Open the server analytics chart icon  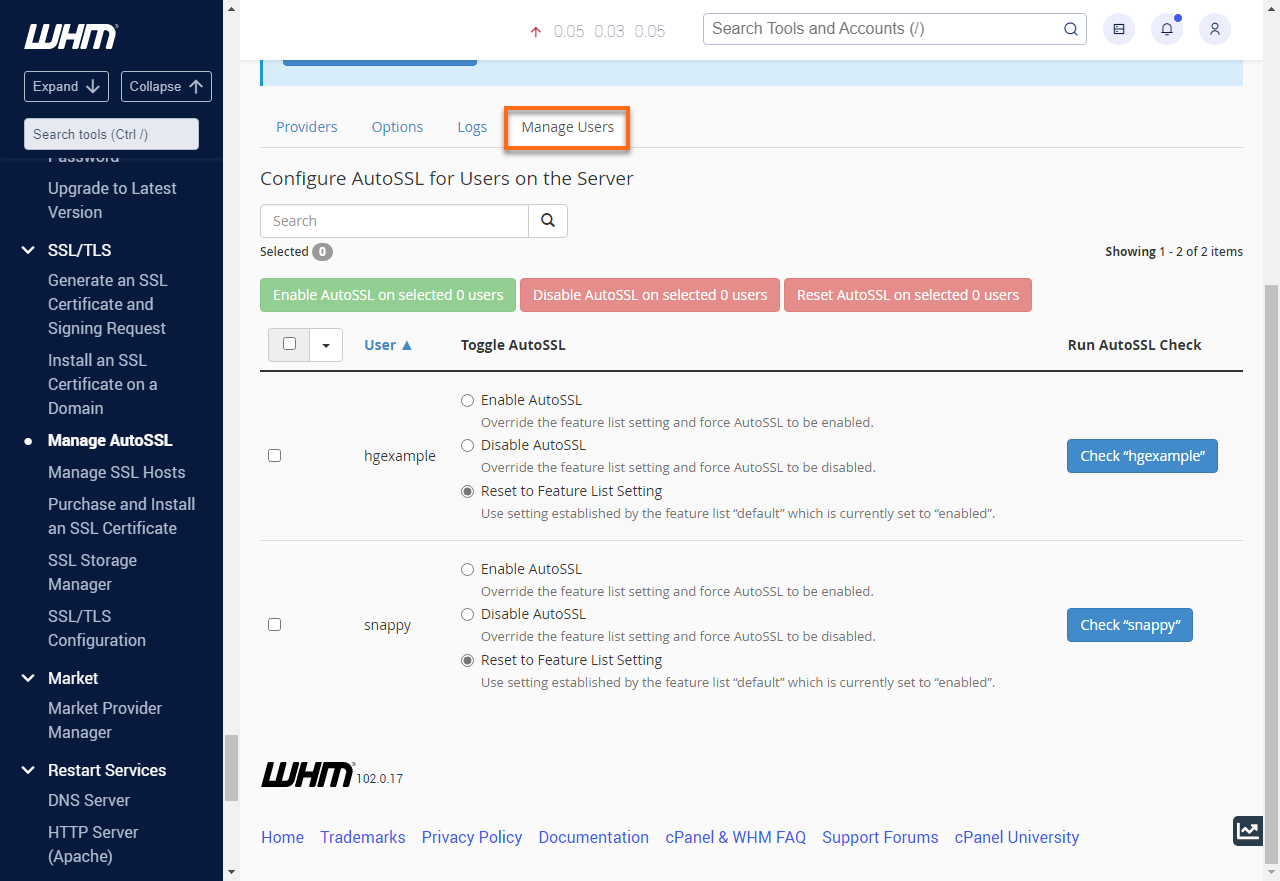point(1247,830)
